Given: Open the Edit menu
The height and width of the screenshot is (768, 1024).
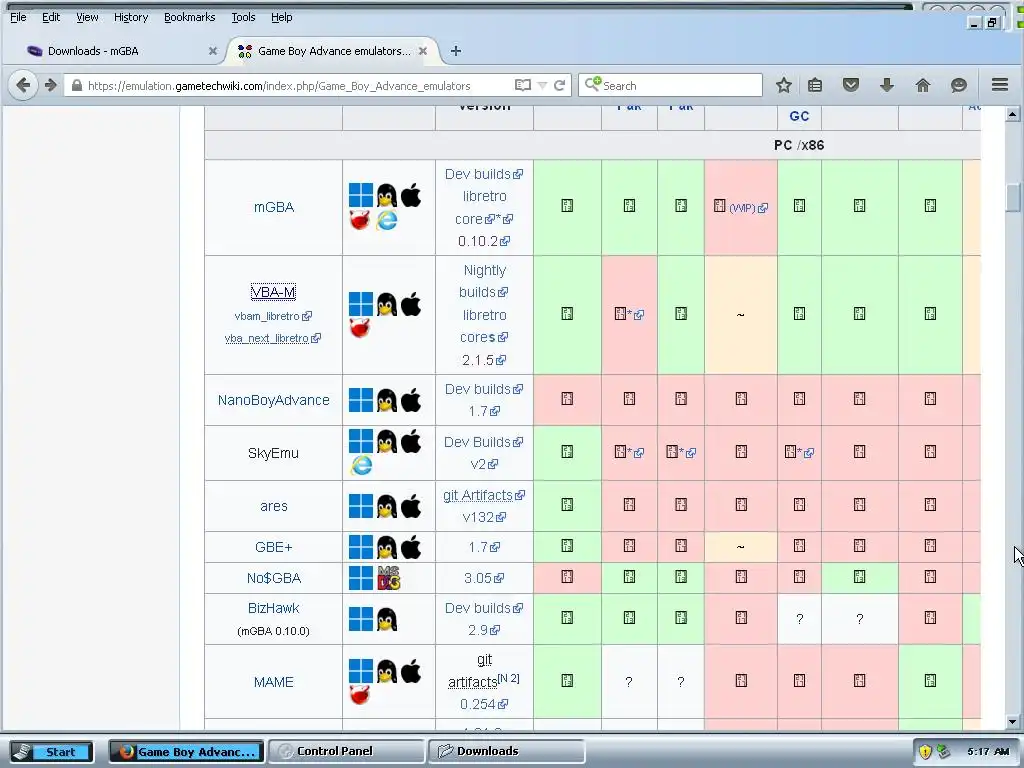Looking at the screenshot, I should pyautogui.click(x=51, y=18).
